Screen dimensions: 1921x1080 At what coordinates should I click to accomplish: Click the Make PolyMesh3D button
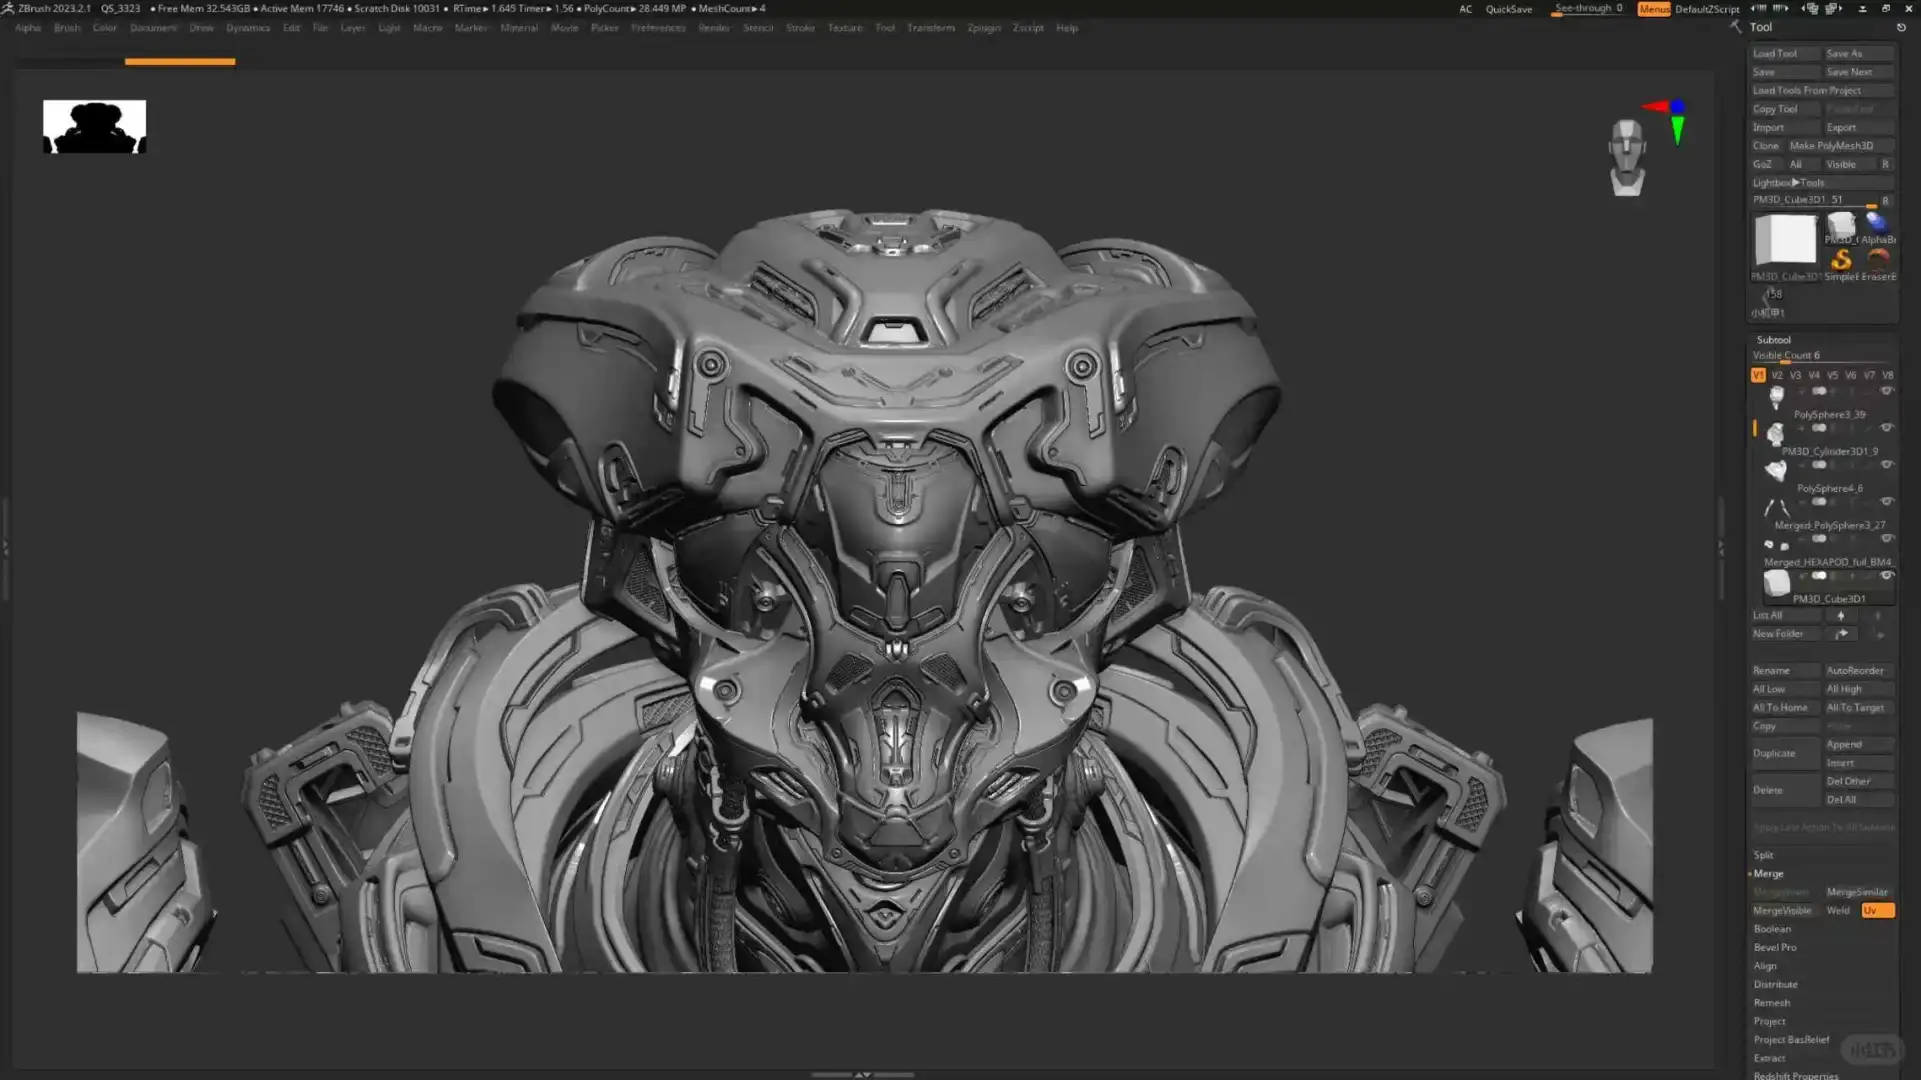click(x=1831, y=145)
